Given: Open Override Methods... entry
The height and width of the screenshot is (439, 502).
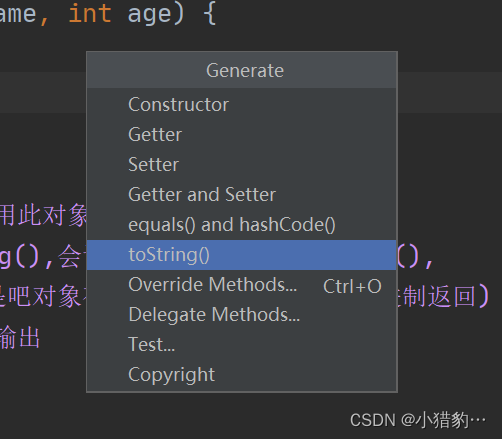Looking at the screenshot, I should click(x=242, y=285).
